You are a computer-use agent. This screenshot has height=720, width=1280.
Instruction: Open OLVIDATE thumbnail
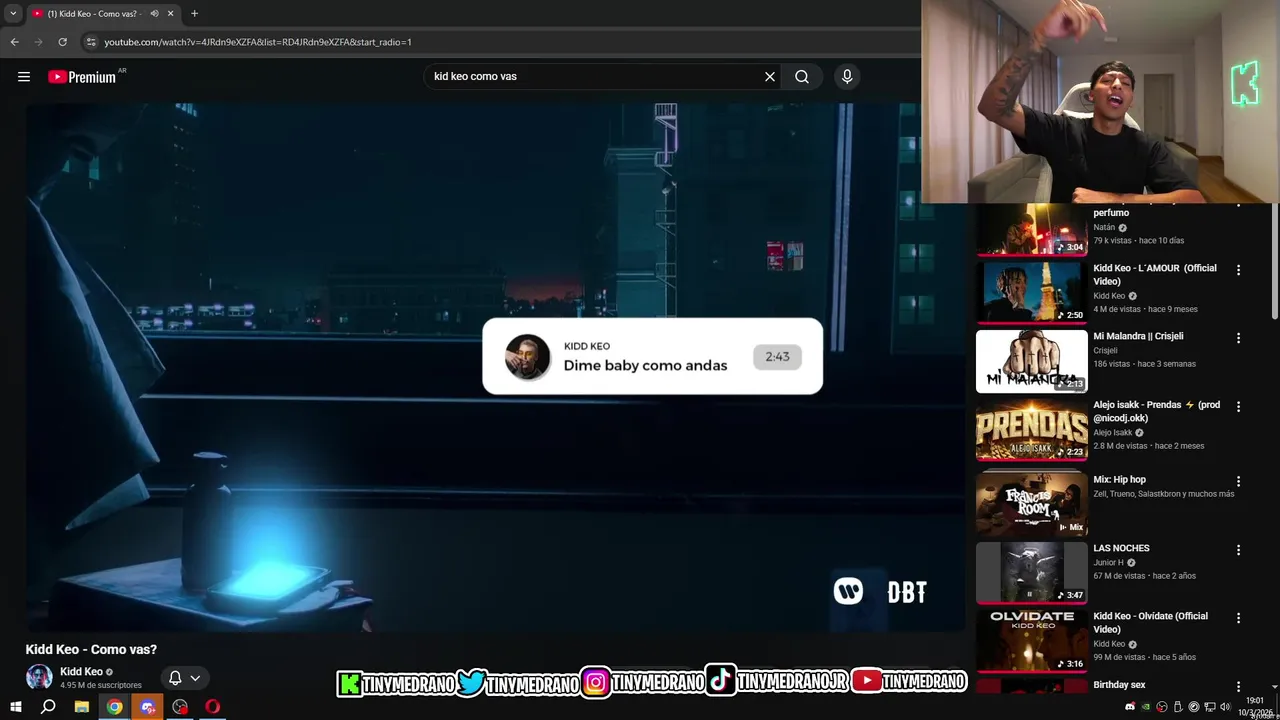[1031, 641]
